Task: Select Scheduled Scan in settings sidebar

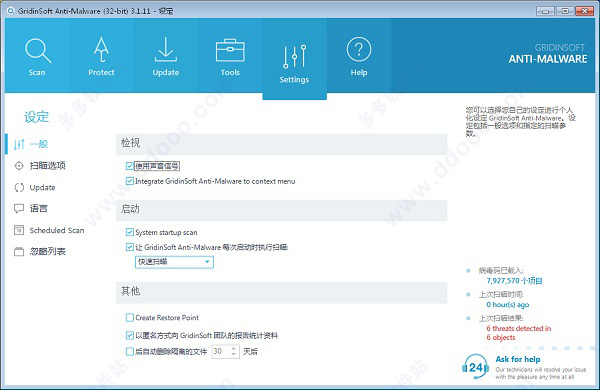Action: [57, 230]
